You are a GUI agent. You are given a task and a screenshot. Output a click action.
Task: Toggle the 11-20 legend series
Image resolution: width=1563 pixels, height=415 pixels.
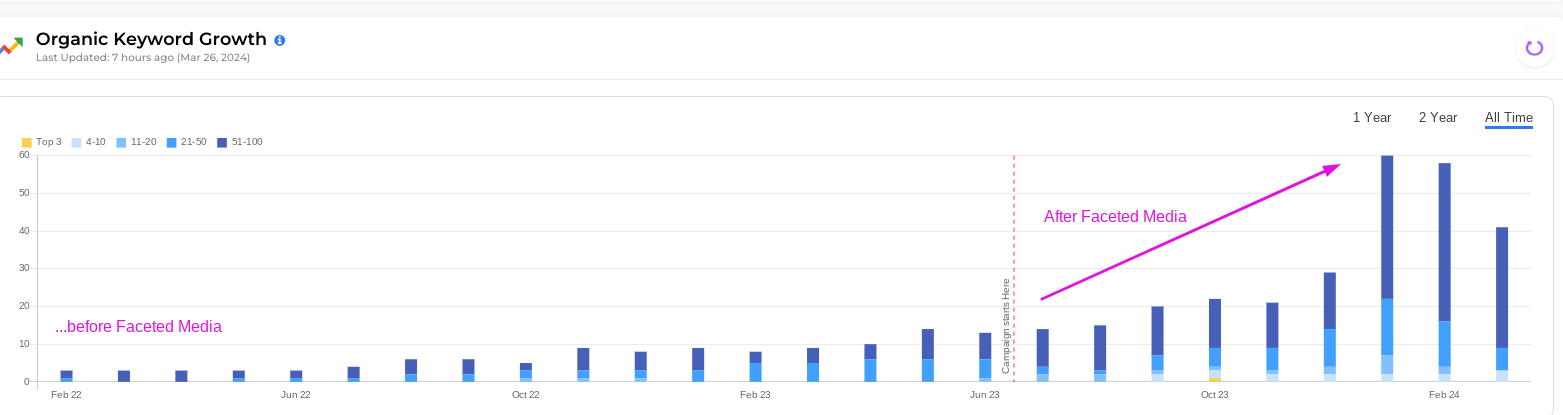[x=136, y=142]
